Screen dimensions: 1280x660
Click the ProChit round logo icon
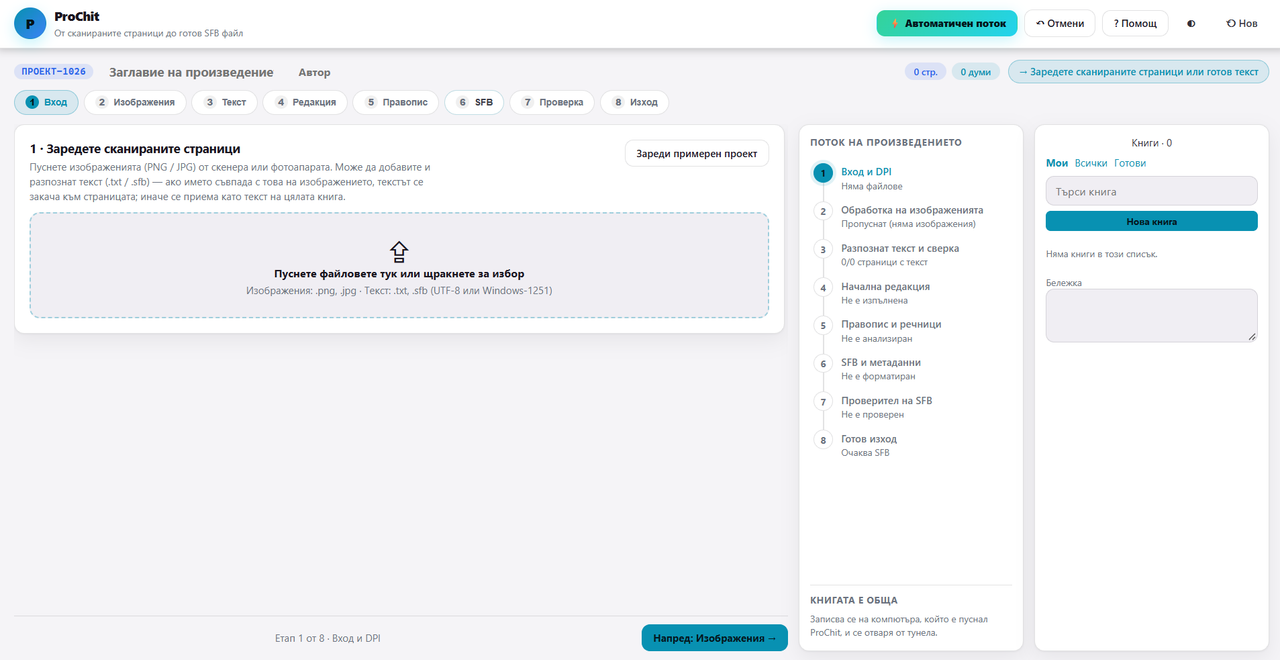click(30, 23)
